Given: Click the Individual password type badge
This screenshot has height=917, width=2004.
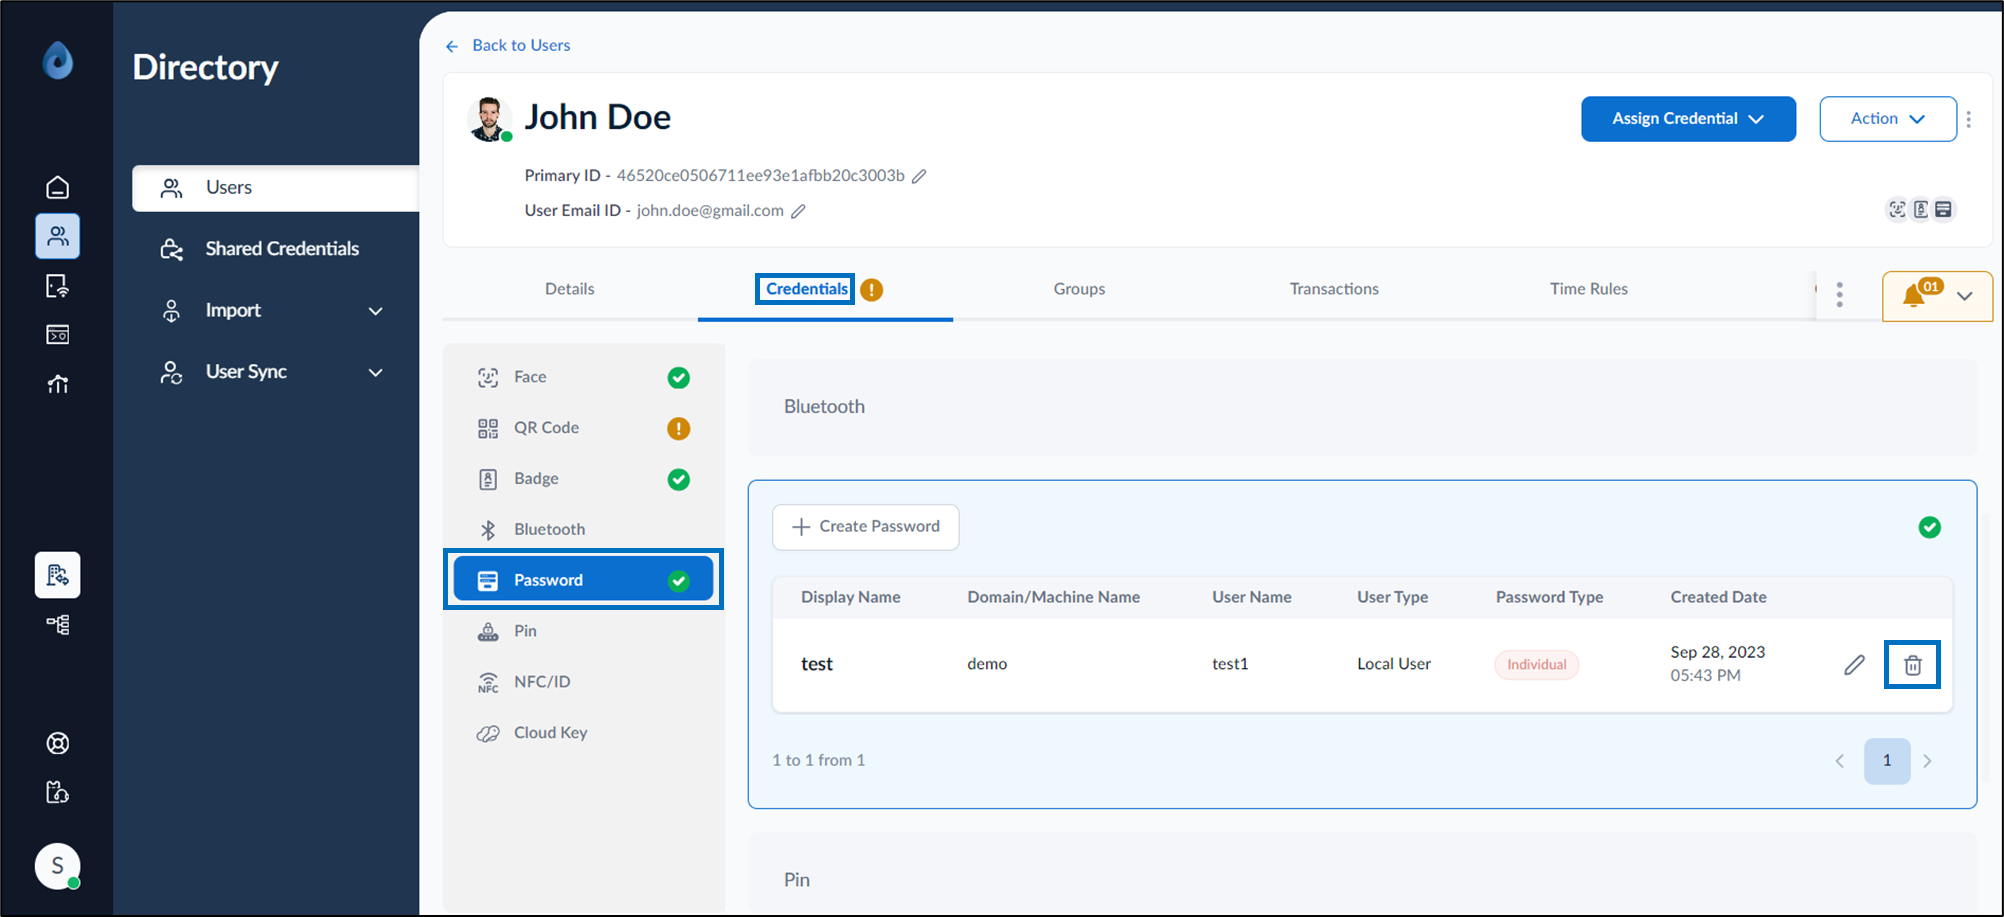Looking at the screenshot, I should (x=1537, y=665).
